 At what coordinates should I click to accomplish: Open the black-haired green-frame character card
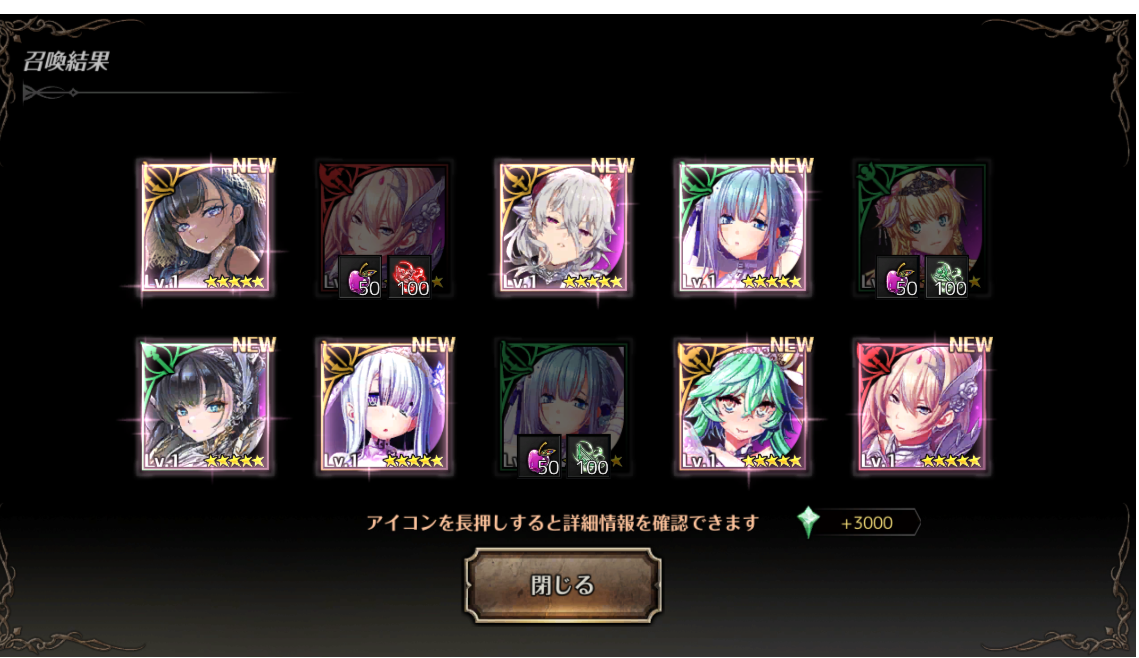pos(206,406)
